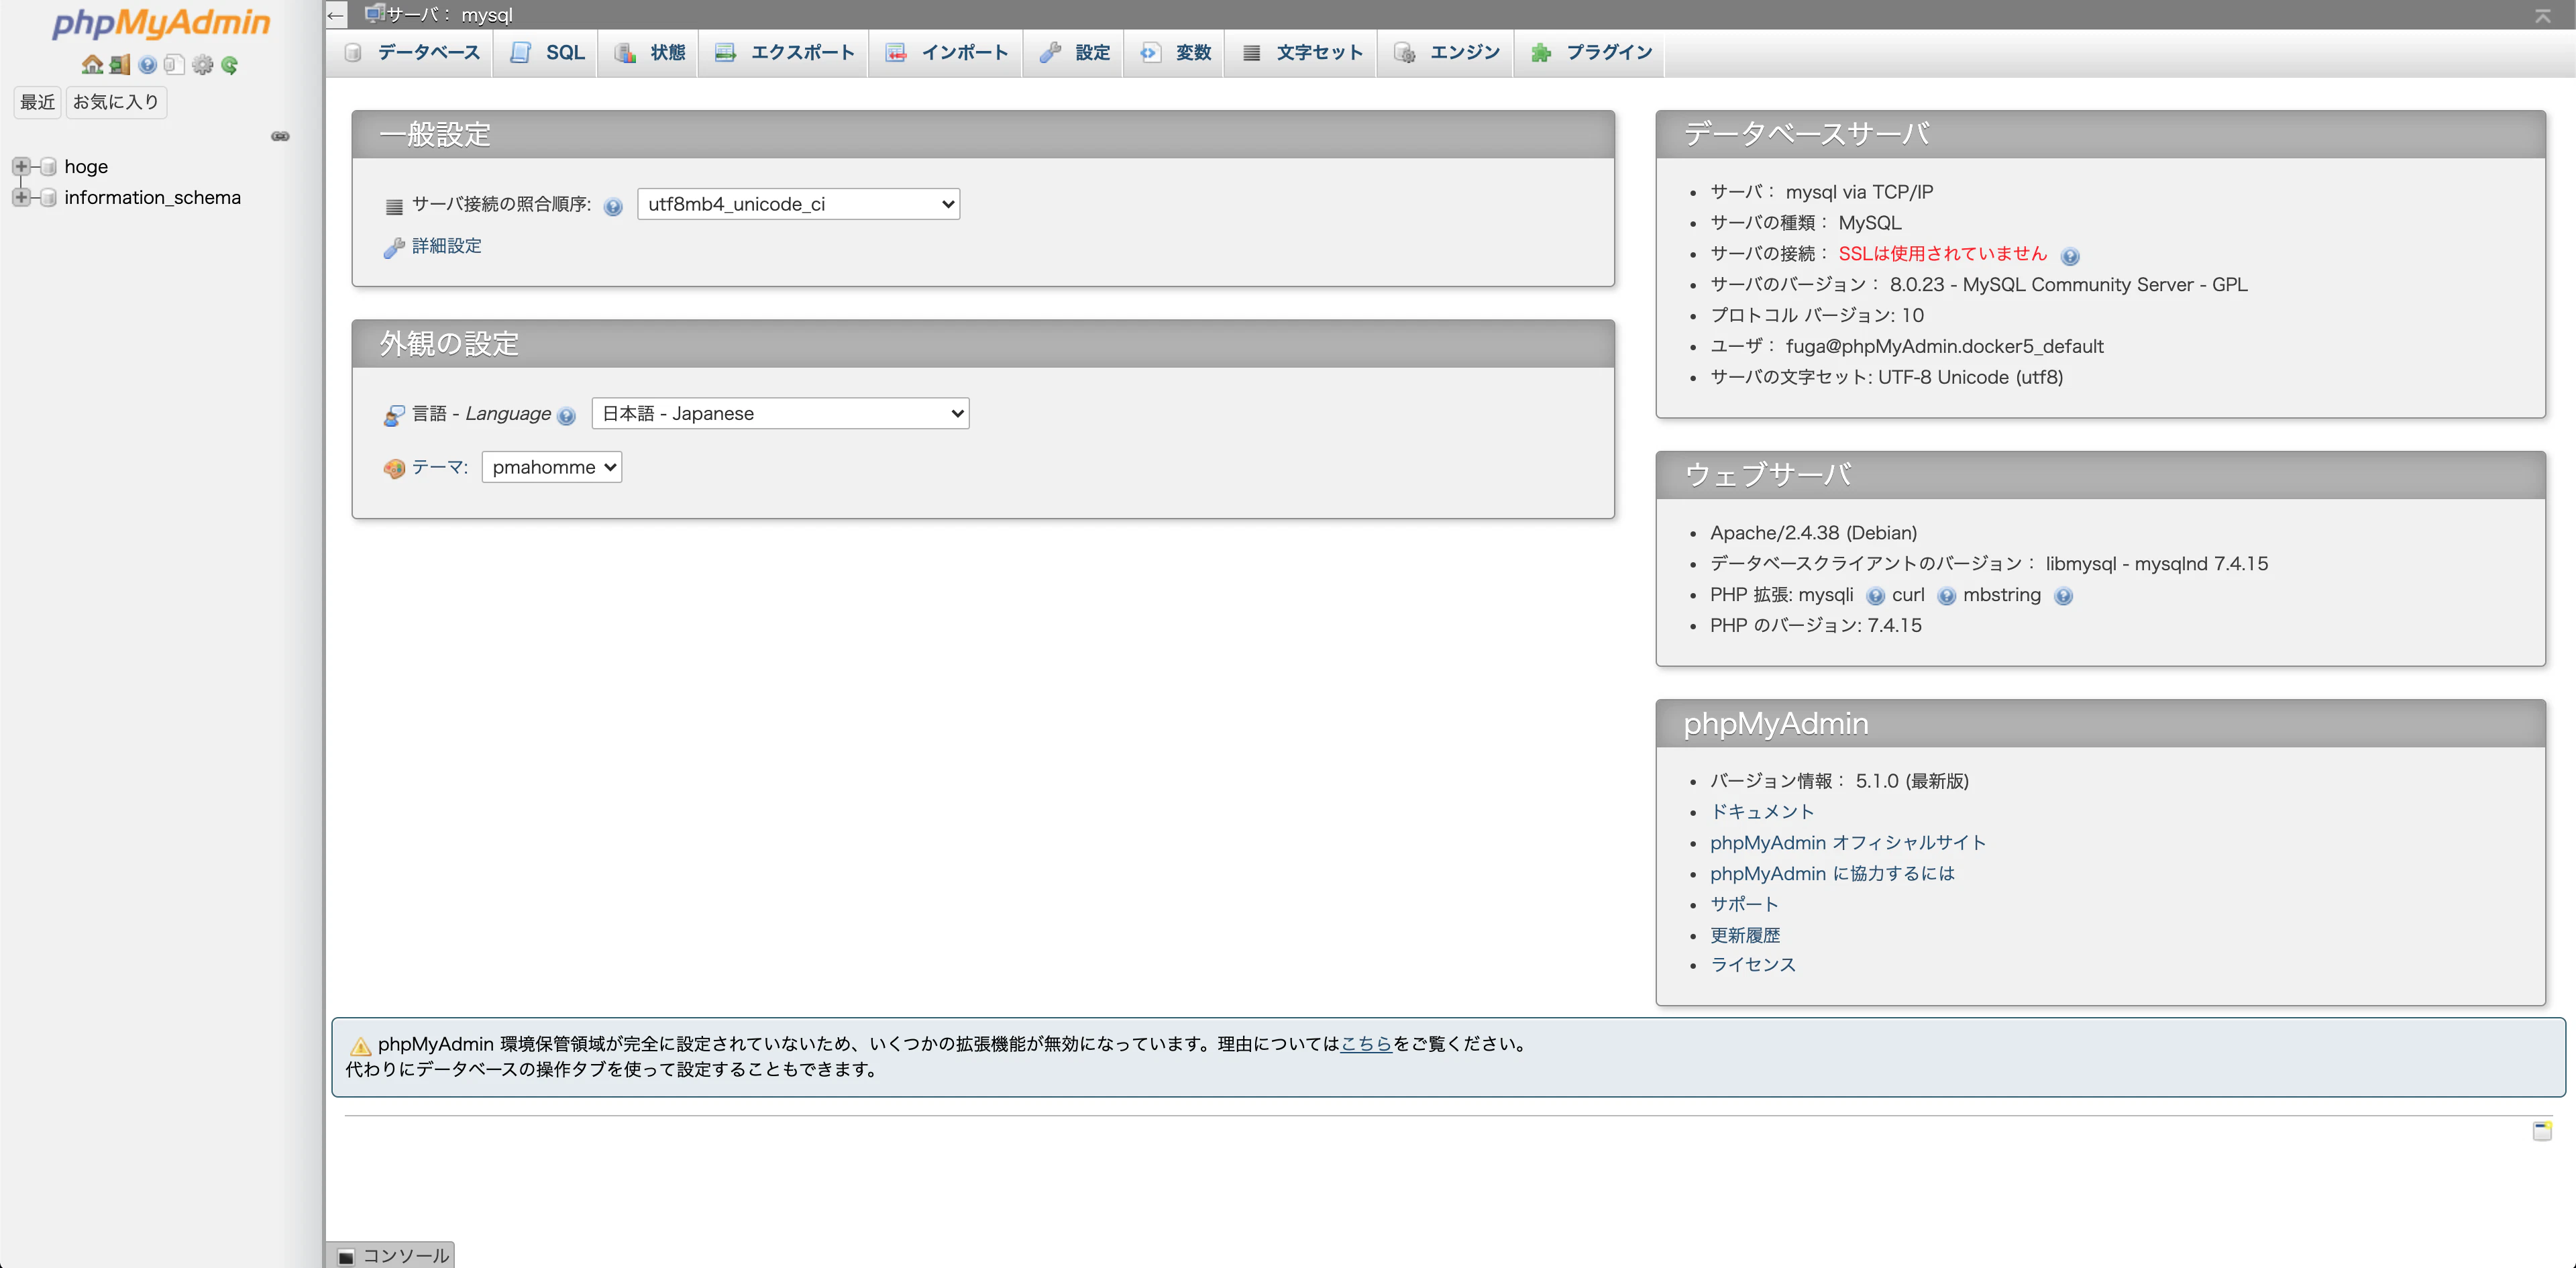This screenshot has height=1268, width=2576.
Task: Click the phpMyAdmin home icon
Action: [93, 64]
